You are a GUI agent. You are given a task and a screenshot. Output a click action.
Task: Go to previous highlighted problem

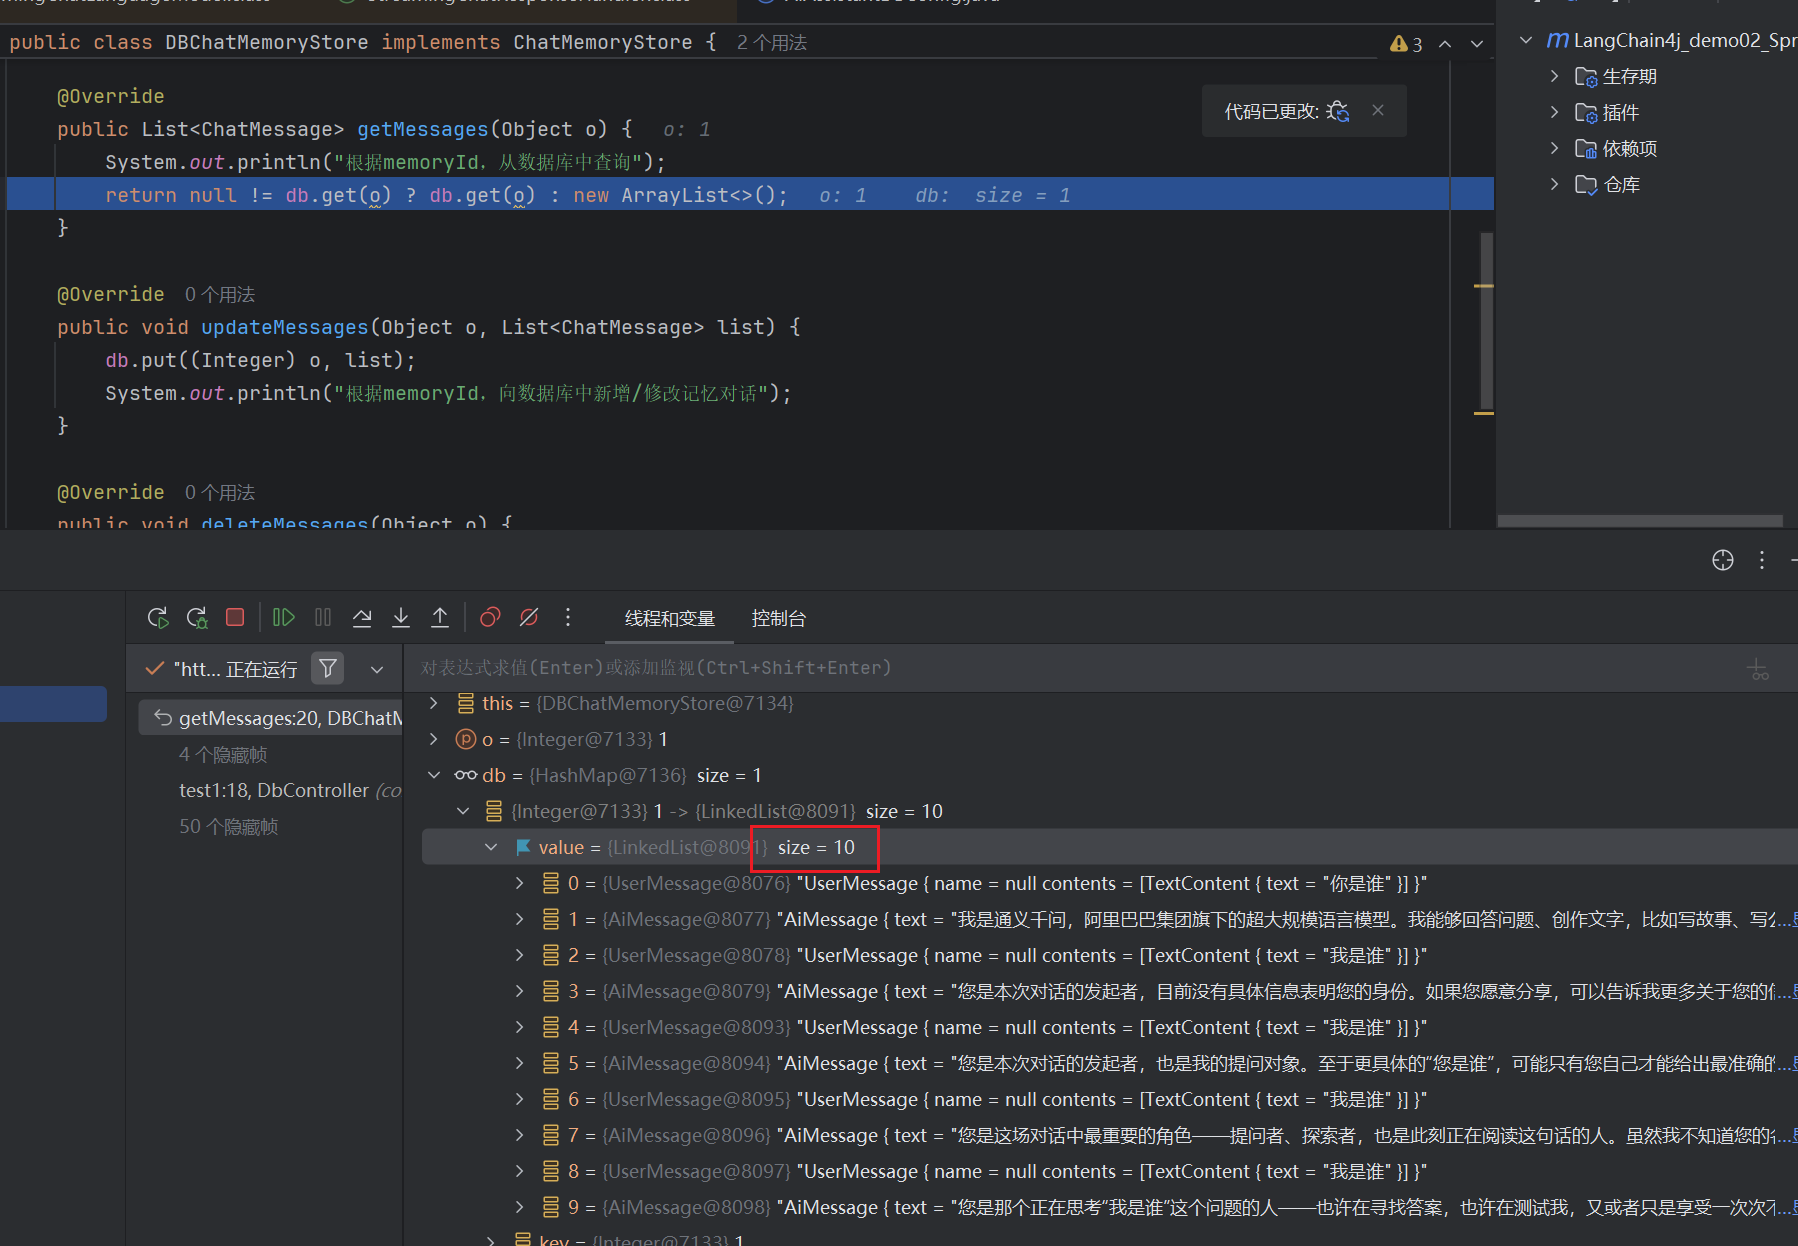click(x=1445, y=44)
